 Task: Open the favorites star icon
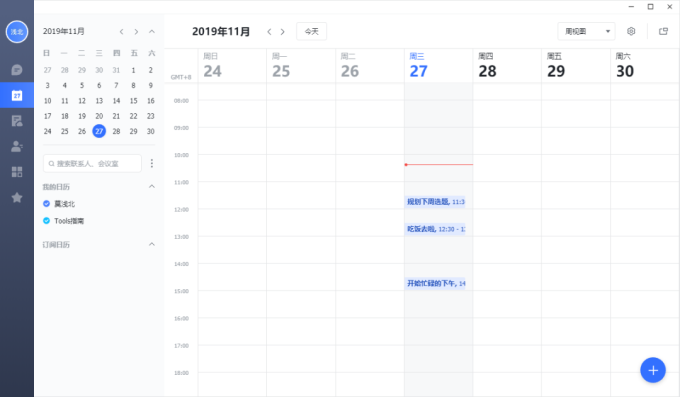click(x=17, y=197)
